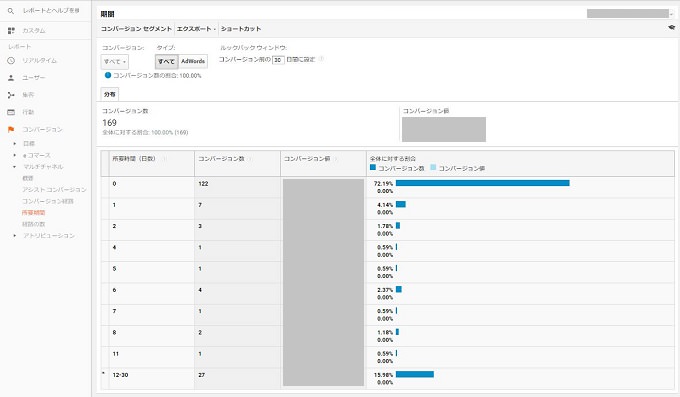
Task: Expand the 目標 tree section
Action: click(14, 143)
